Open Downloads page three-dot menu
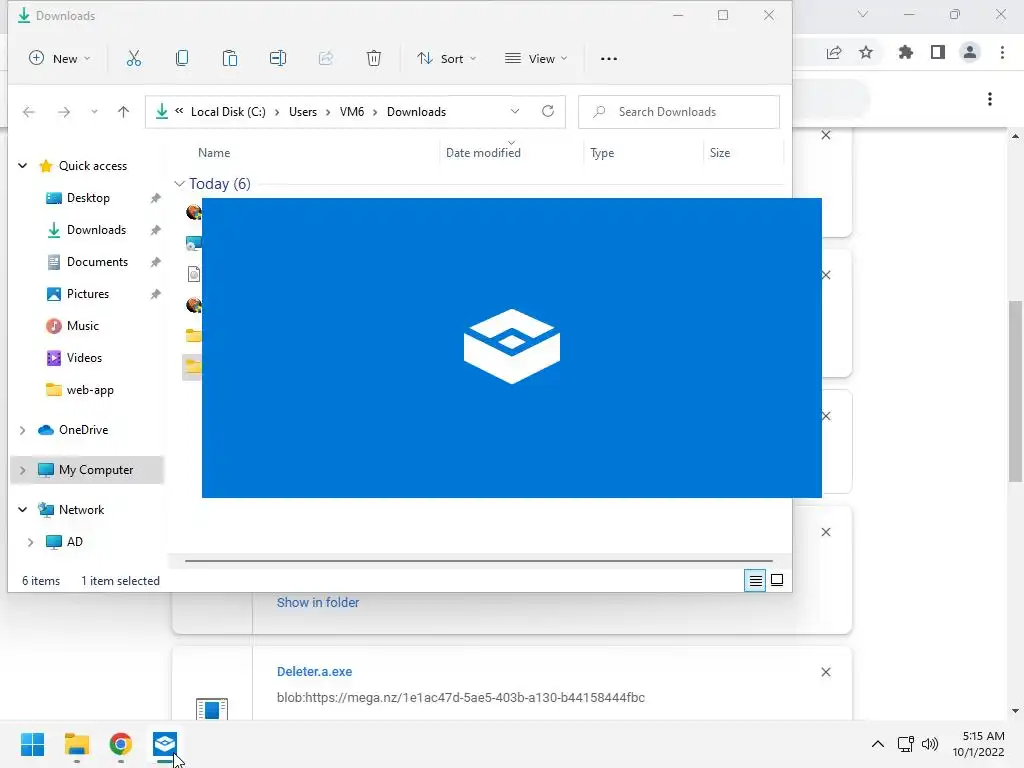1024x768 pixels. 990,99
